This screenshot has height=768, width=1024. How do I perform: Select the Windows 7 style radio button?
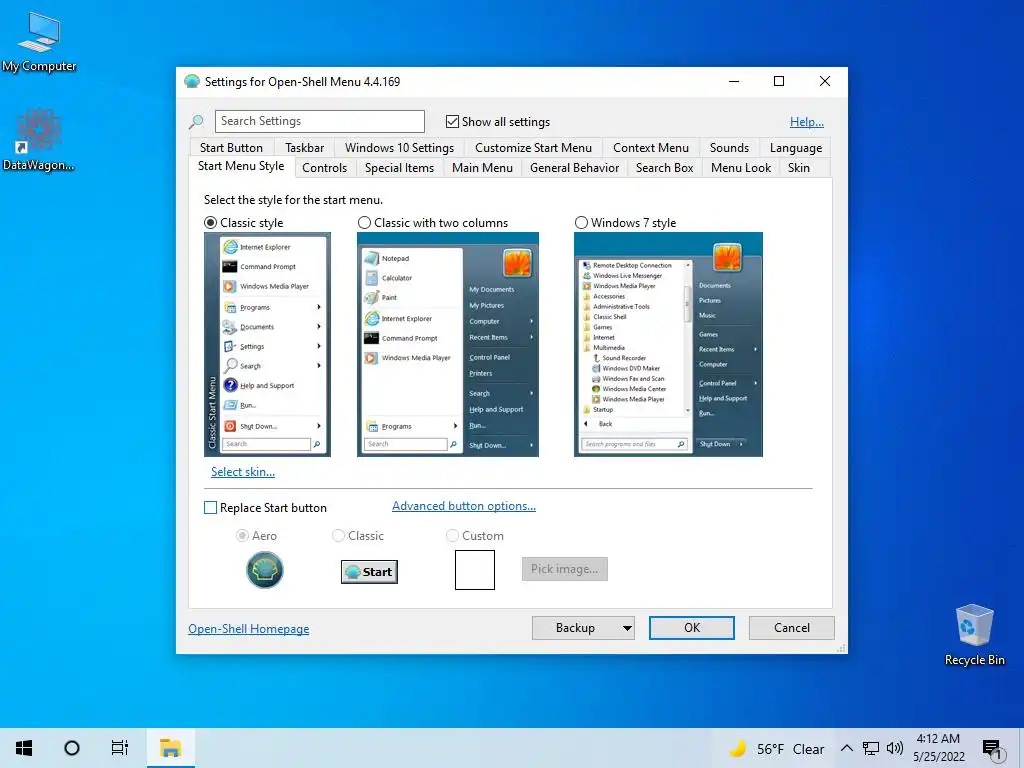(x=581, y=223)
